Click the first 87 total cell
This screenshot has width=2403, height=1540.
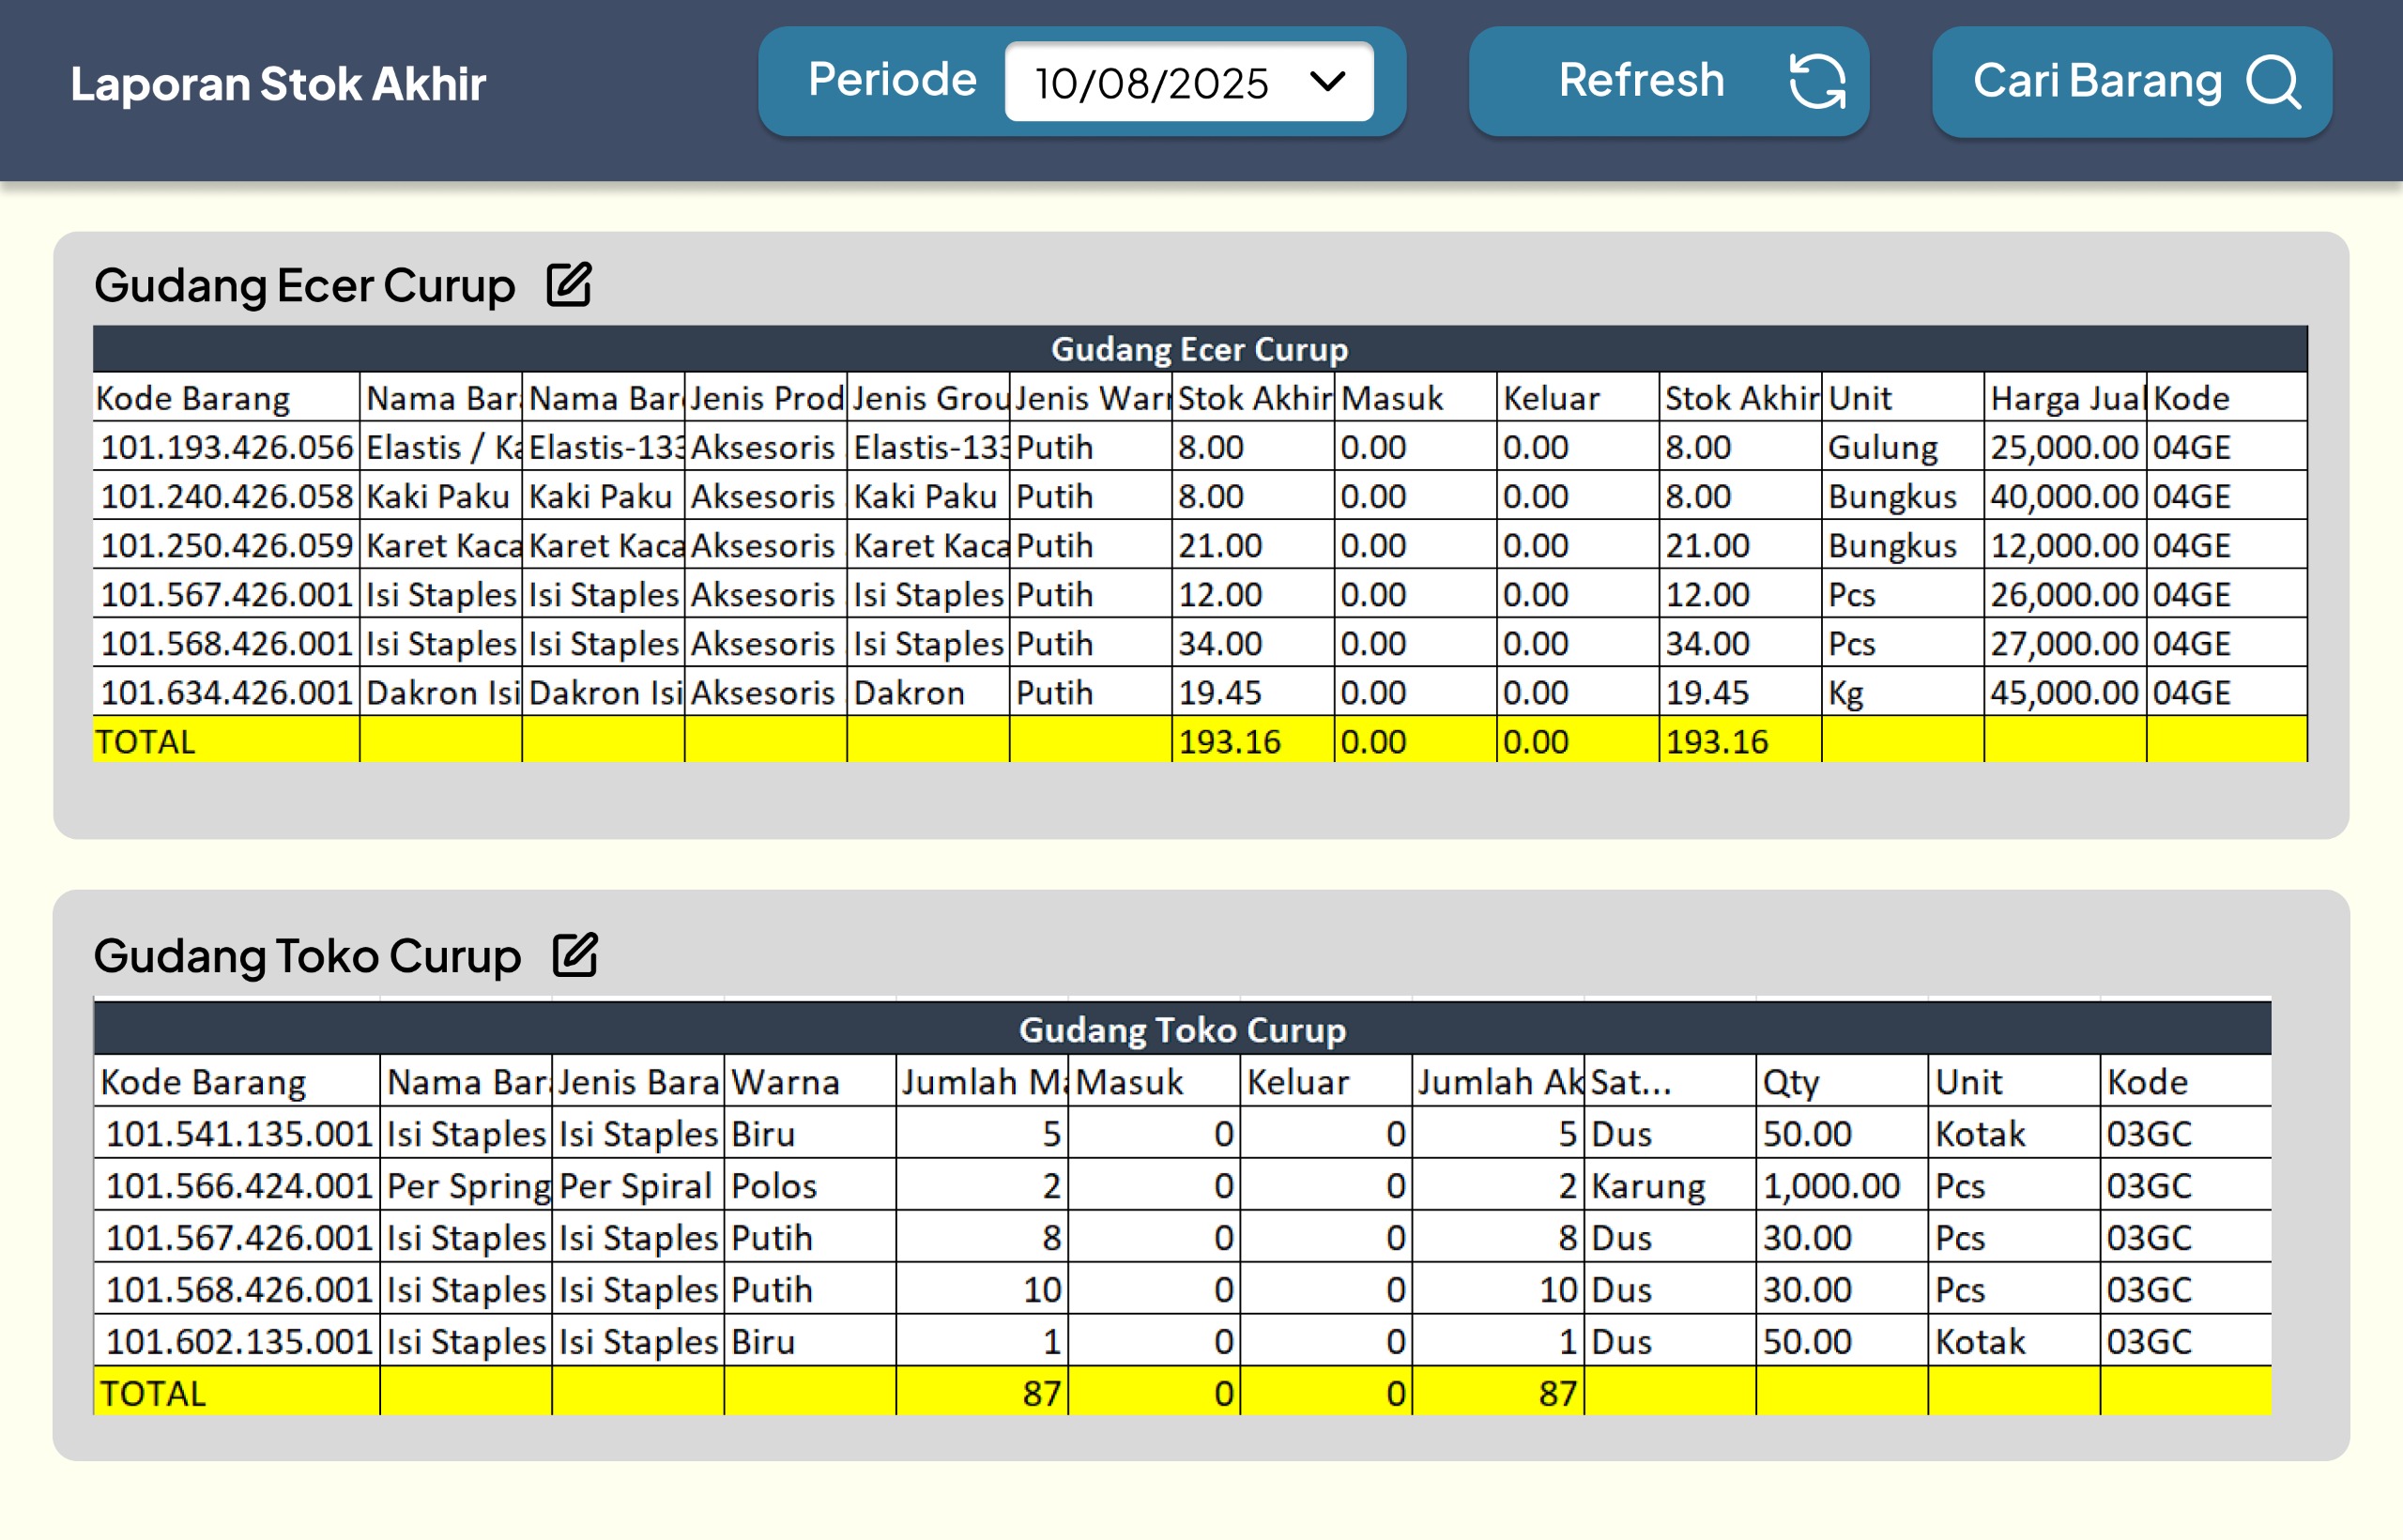(x=982, y=1392)
